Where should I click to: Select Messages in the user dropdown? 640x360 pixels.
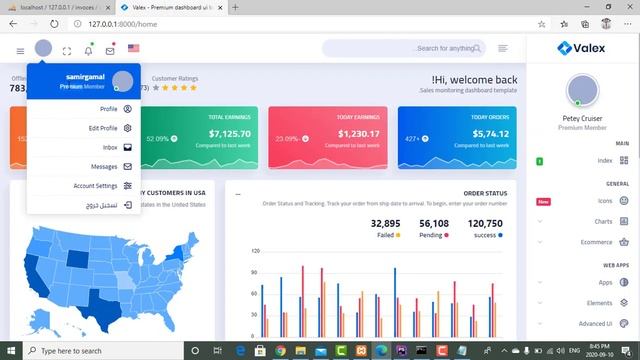coord(84,167)
